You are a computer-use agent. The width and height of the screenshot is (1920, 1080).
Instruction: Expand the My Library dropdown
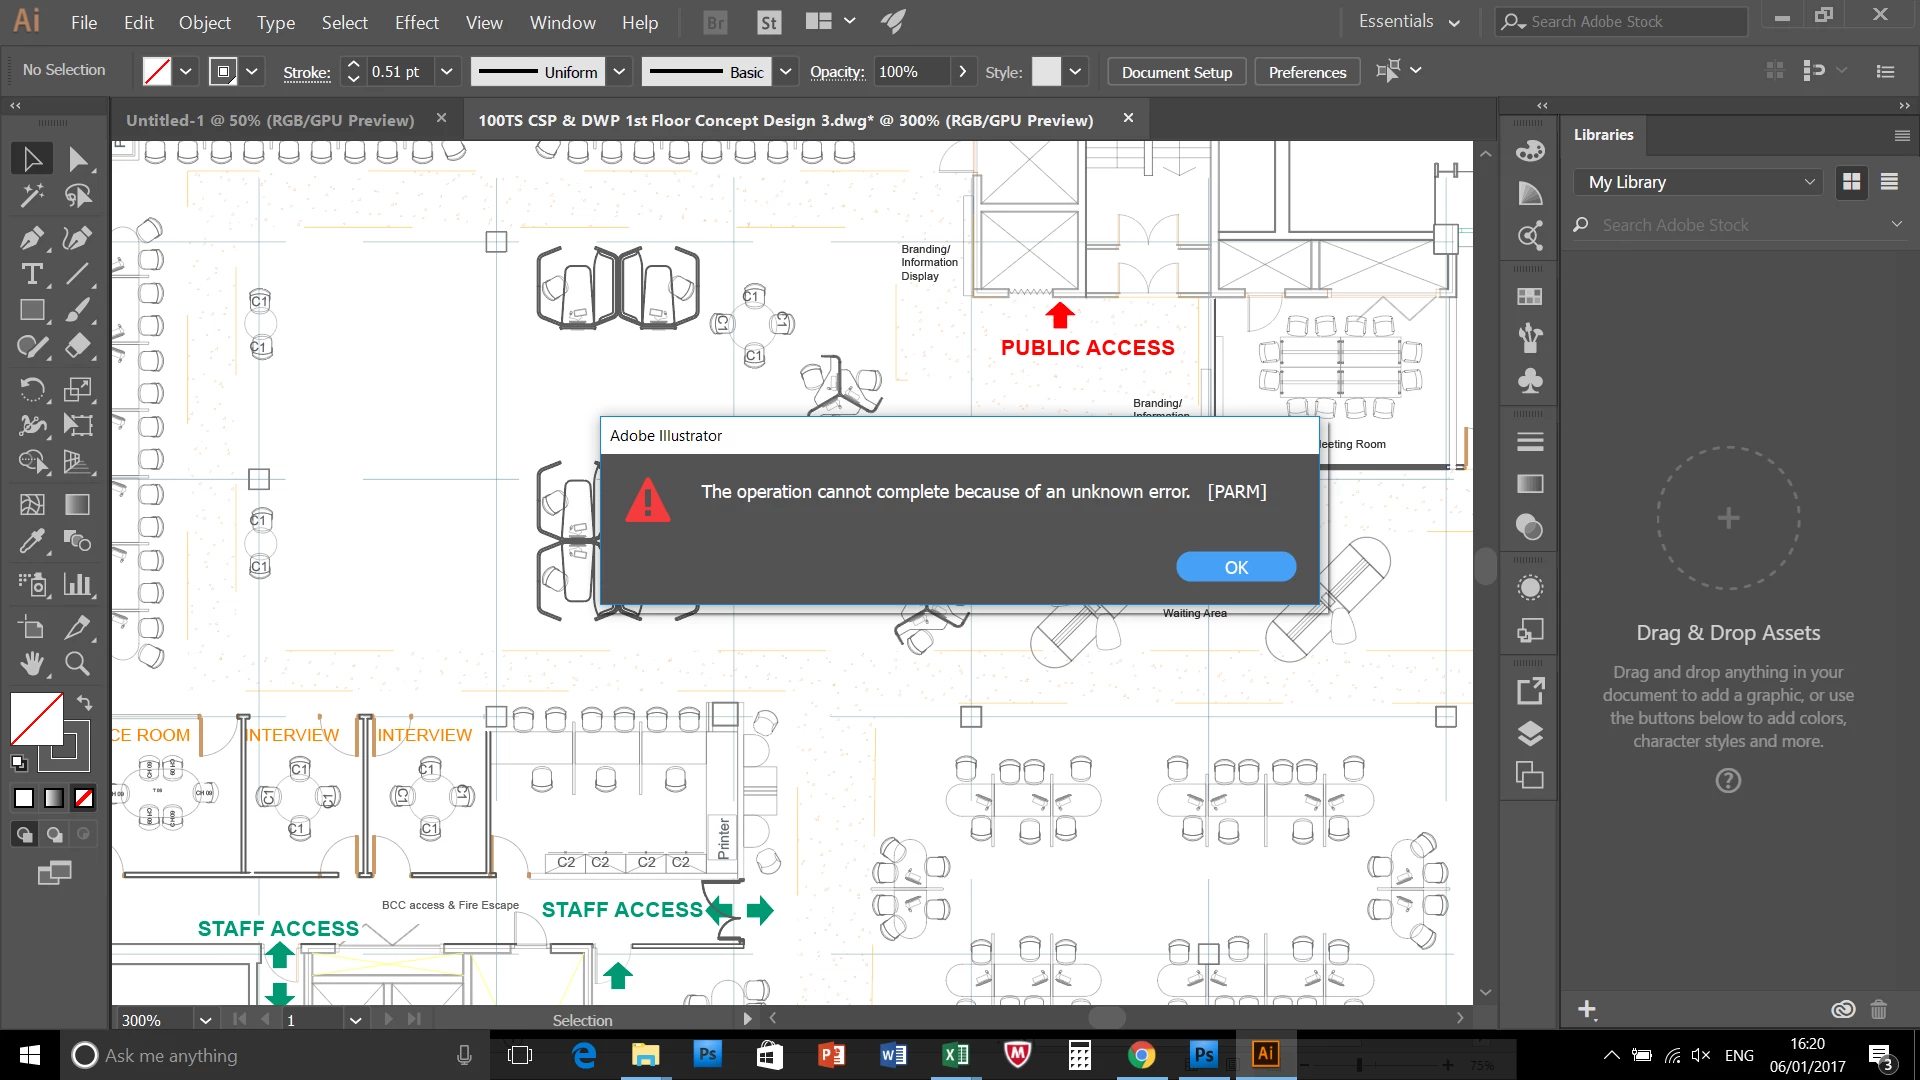pos(1700,182)
